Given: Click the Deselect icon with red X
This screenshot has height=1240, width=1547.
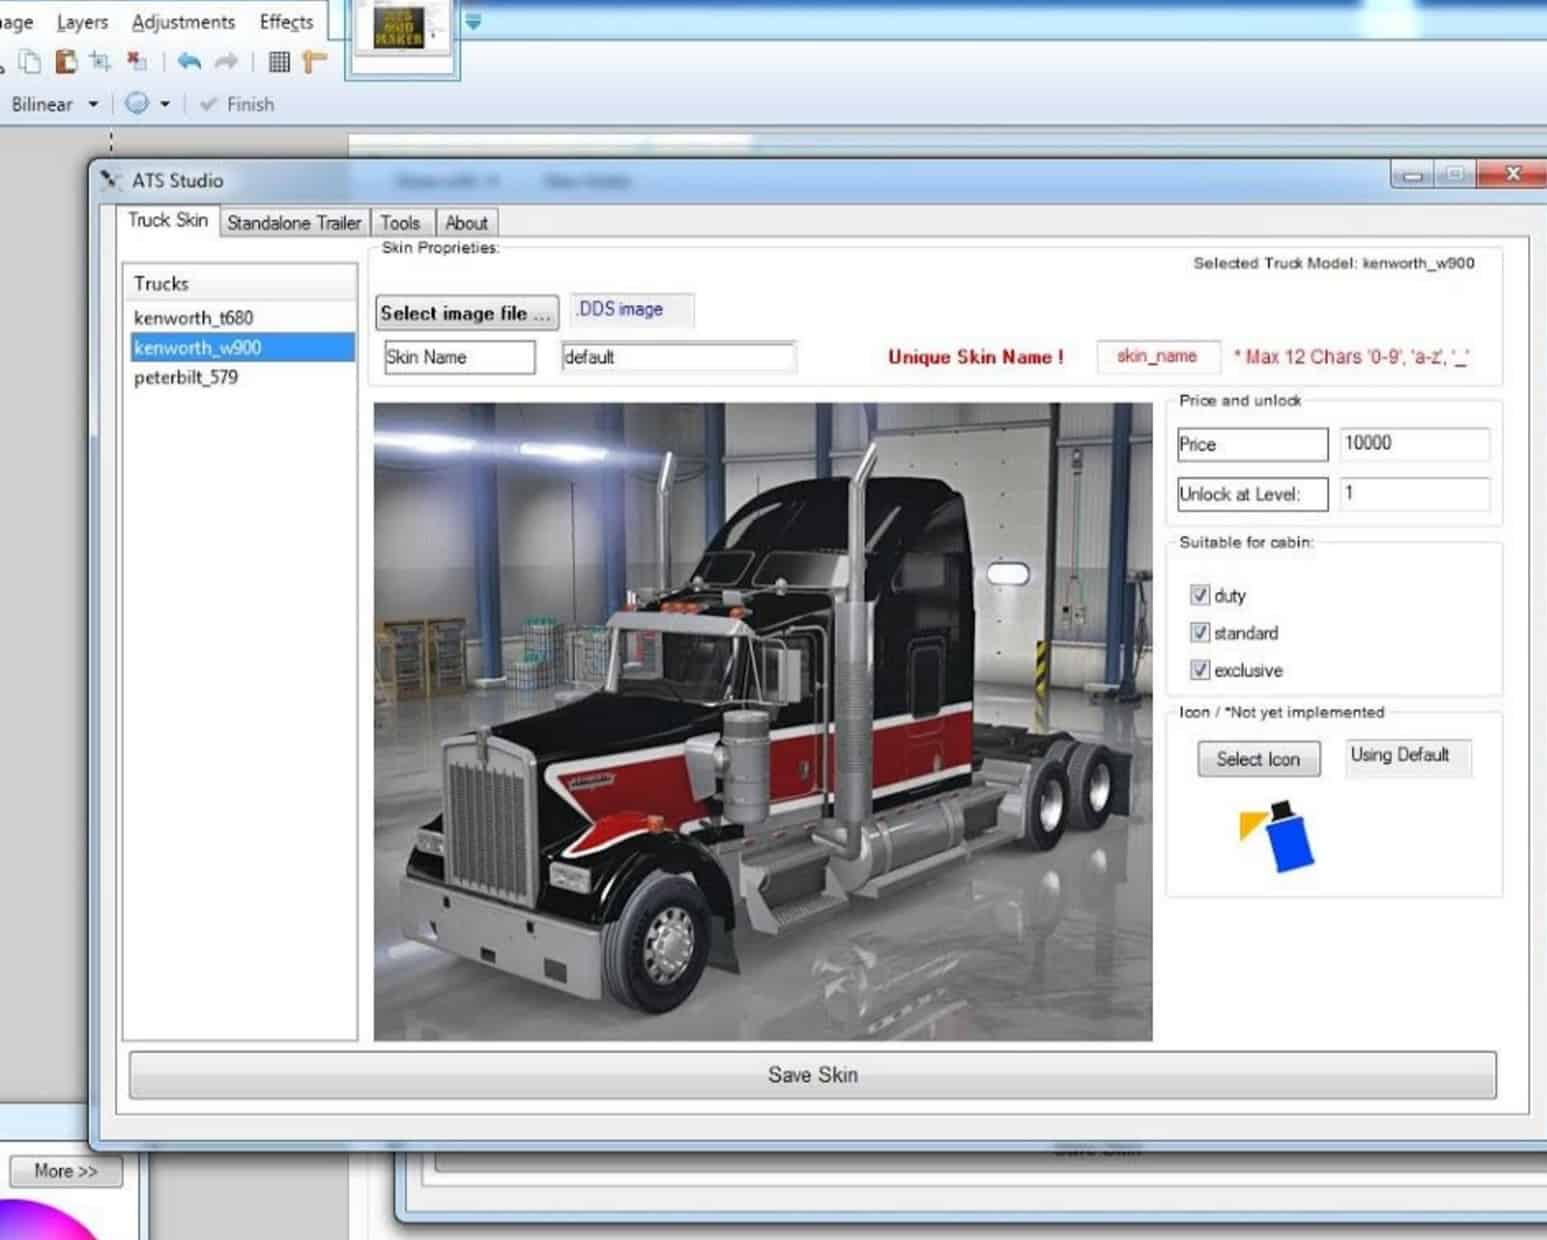Looking at the screenshot, I should point(136,62).
